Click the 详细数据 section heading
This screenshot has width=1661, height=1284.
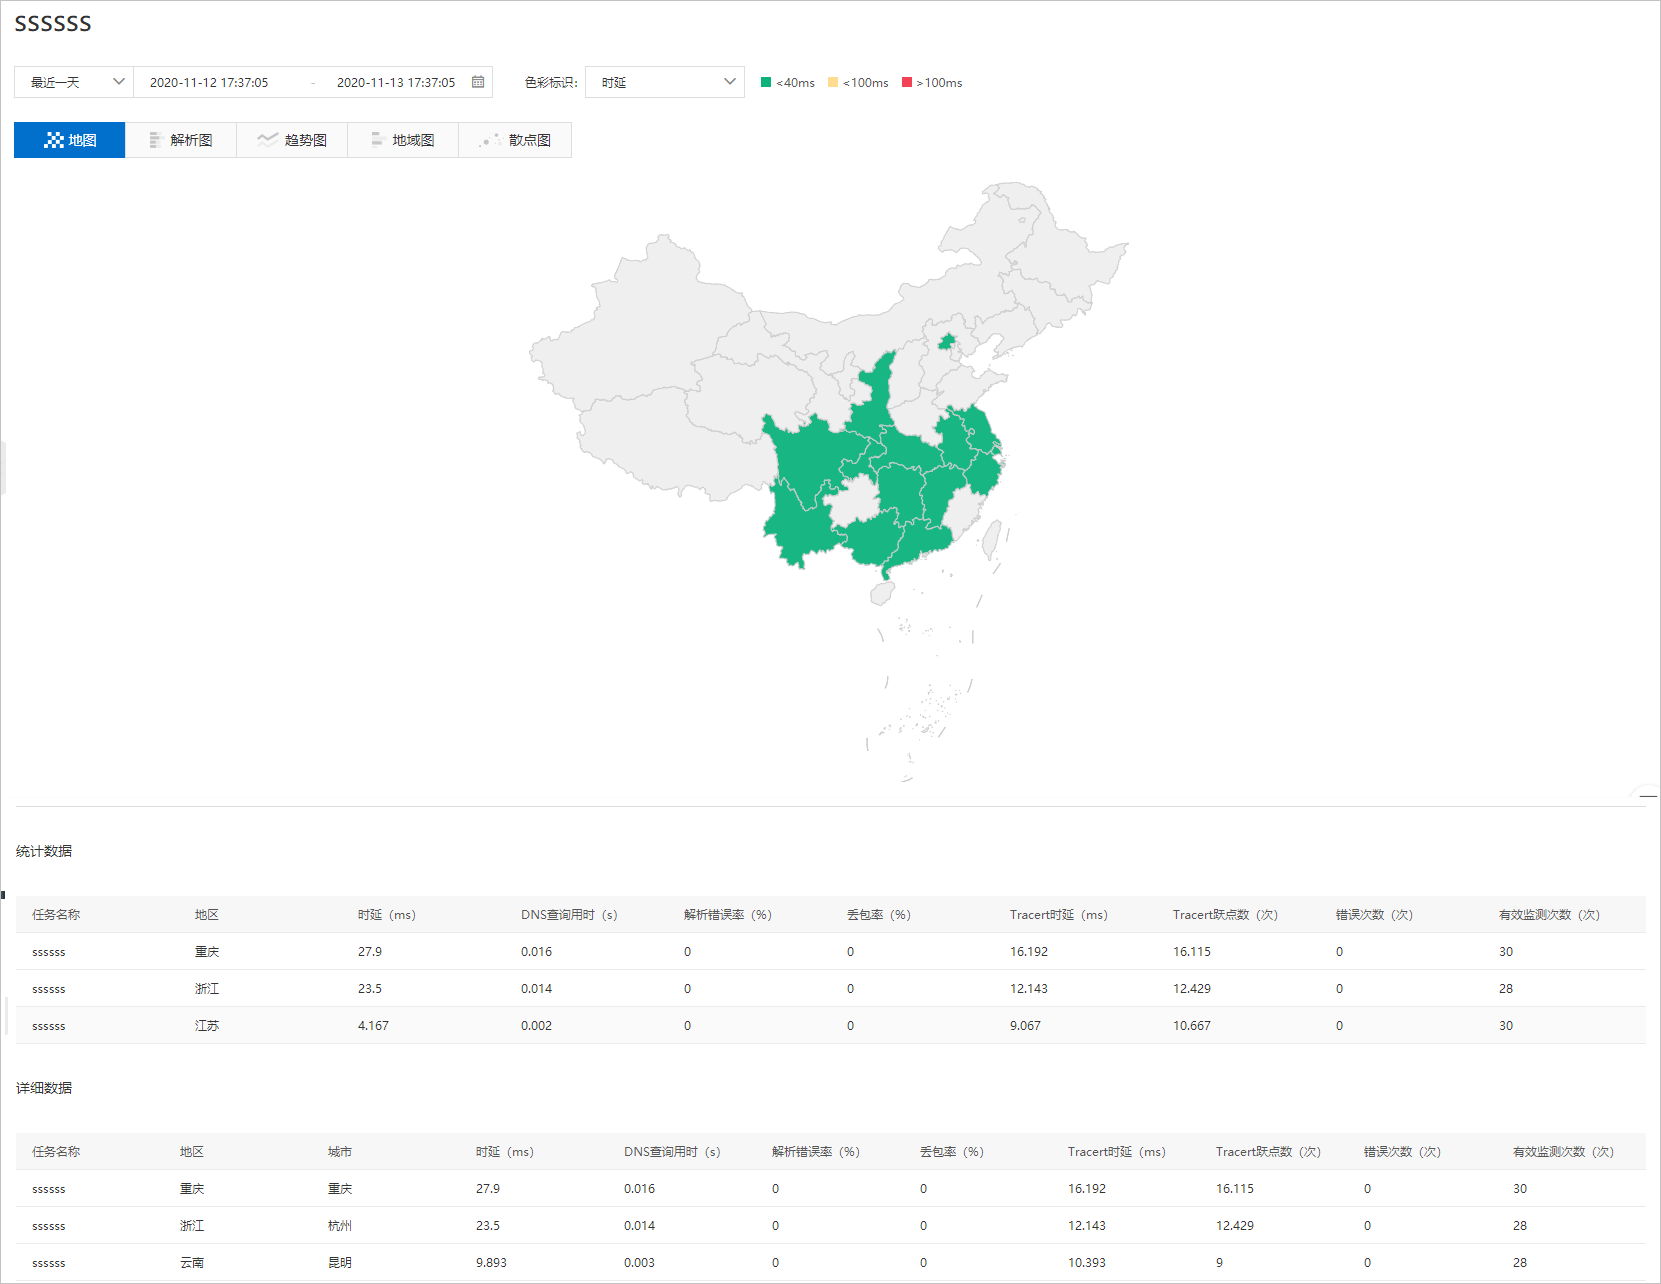[x=44, y=1088]
